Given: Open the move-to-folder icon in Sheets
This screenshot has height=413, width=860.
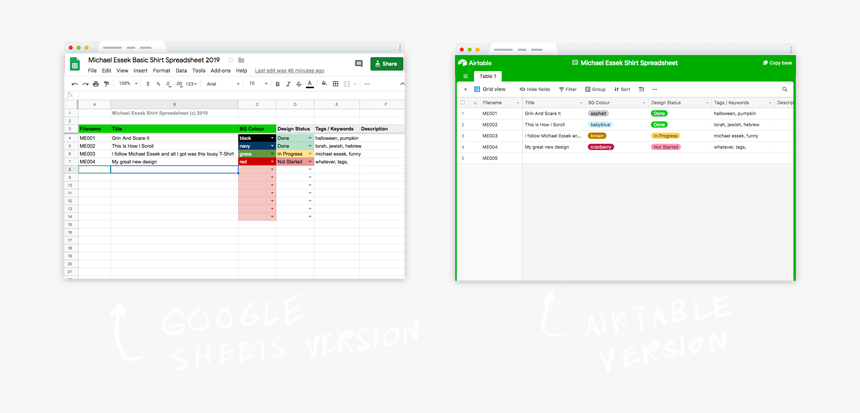Looking at the screenshot, I should click(x=241, y=60).
